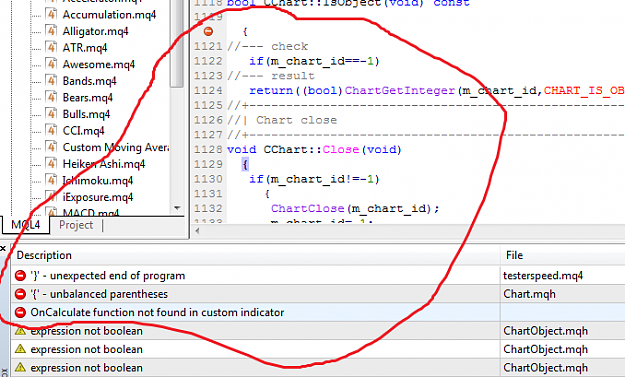The width and height of the screenshot is (625, 377).
Task: Click Chart.mqh in the File column
Action: point(529,294)
